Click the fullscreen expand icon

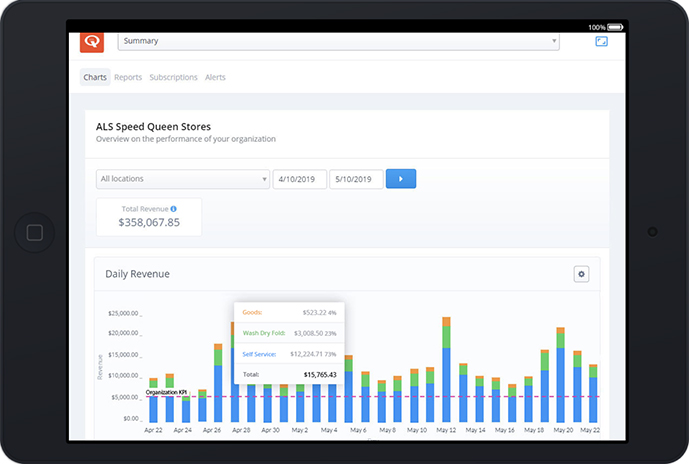601,41
